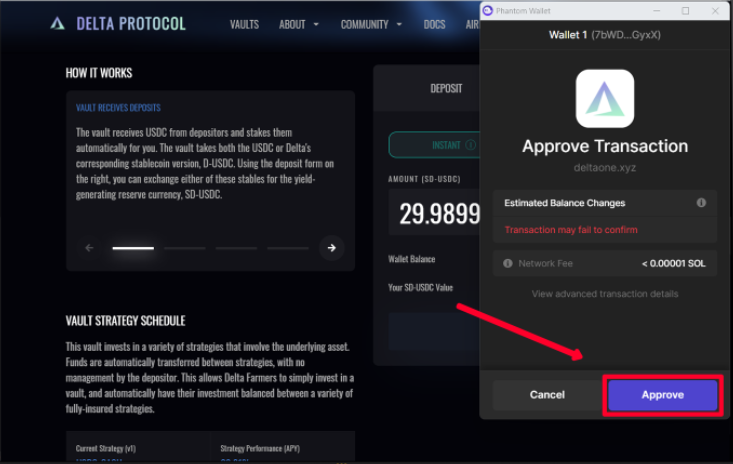Click the Network Fee info icon
The image size is (733, 464).
point(508,263)
